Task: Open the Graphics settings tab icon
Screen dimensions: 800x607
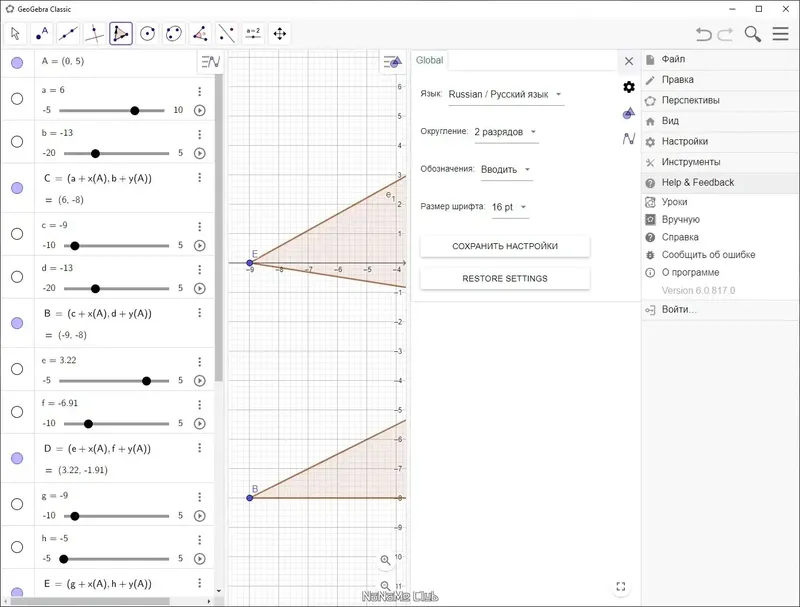Action: click(x=629, y=113)
